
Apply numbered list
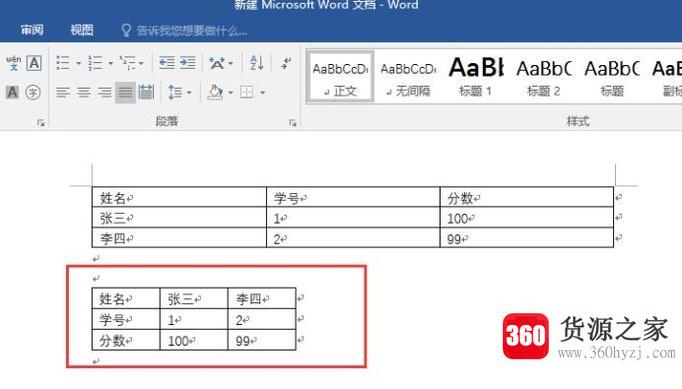point(95,63)
